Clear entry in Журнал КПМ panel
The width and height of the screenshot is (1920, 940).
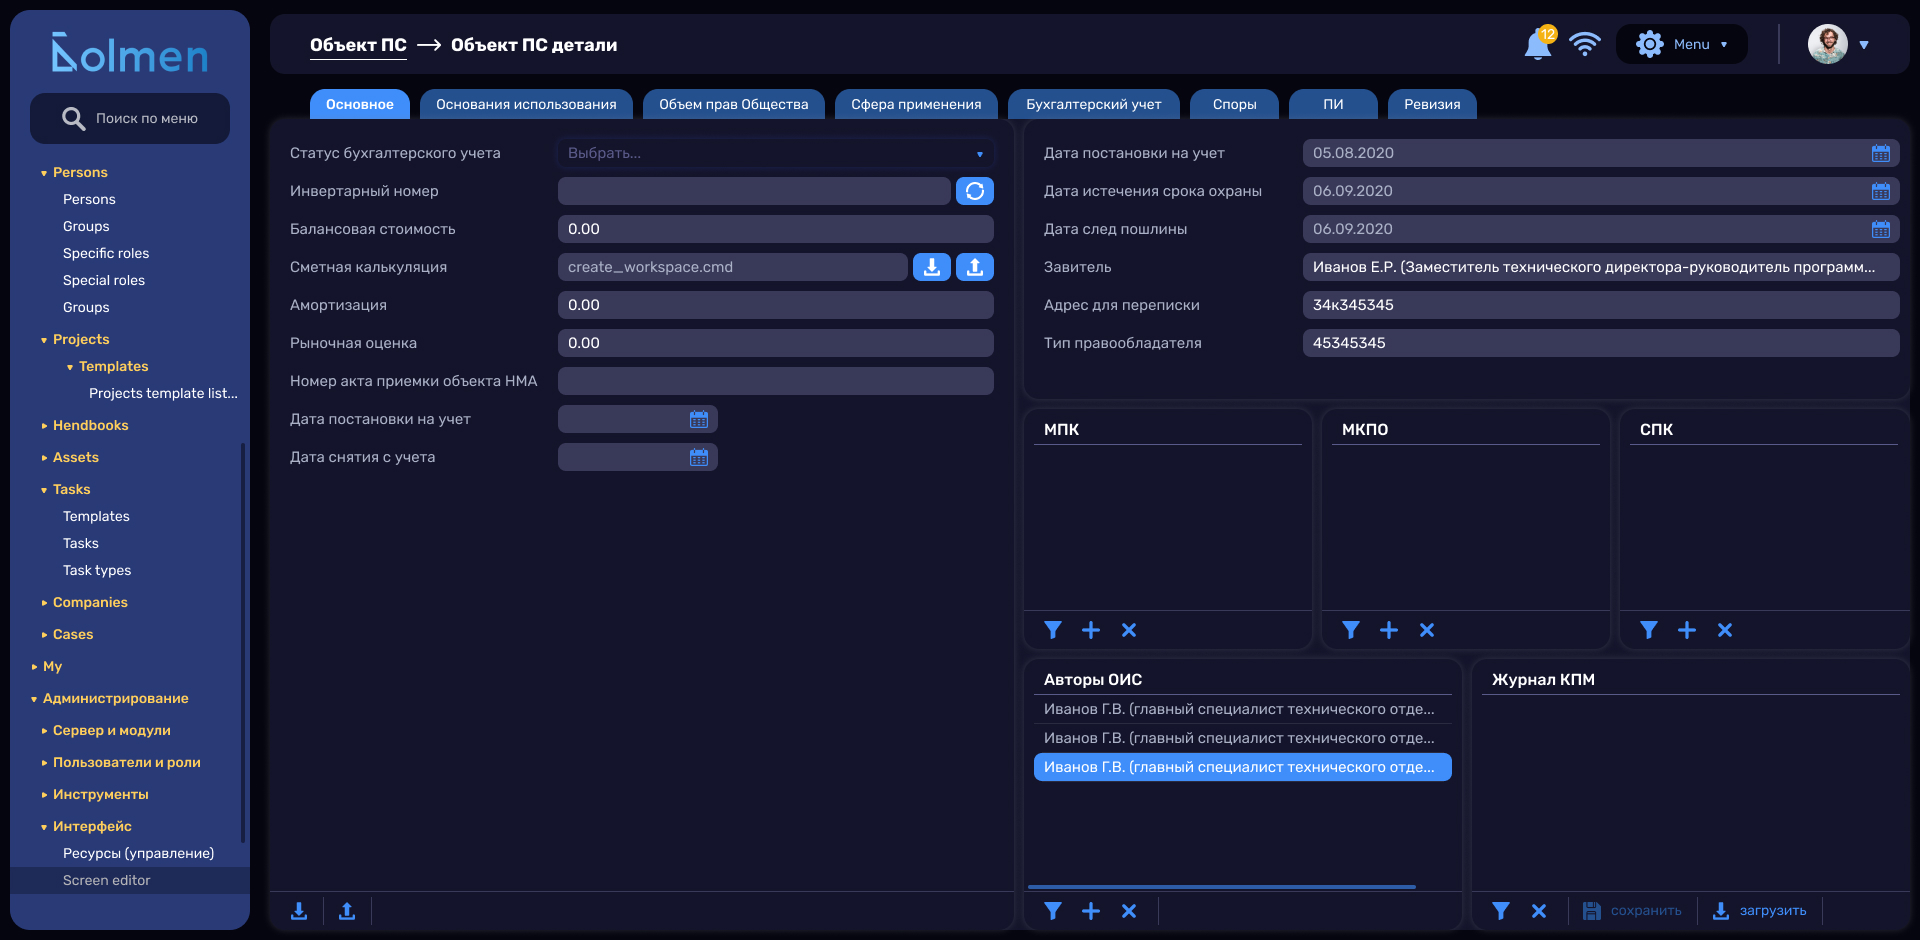[x=1539, y=911]
